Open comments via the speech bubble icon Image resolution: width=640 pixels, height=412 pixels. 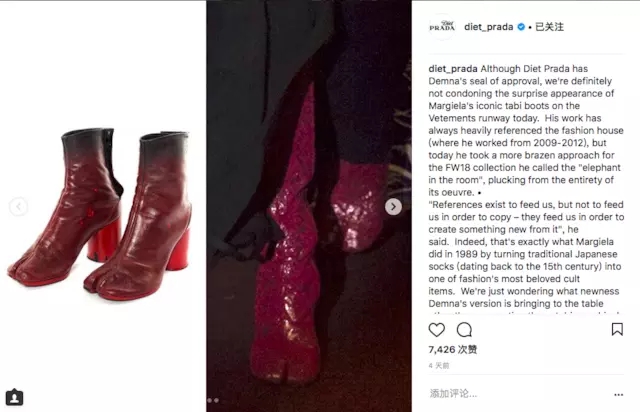click(464, 330)
